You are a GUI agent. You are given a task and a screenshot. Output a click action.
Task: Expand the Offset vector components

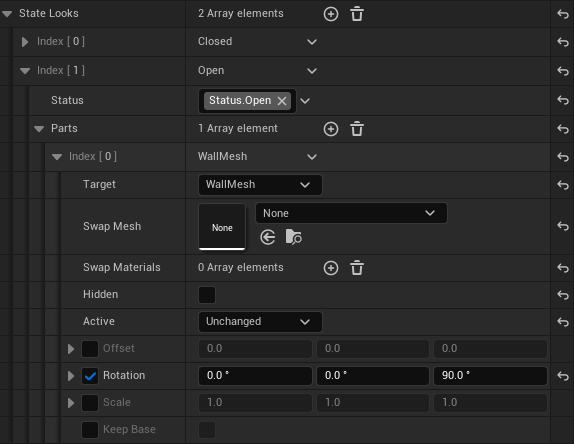(x=71, y=349)
